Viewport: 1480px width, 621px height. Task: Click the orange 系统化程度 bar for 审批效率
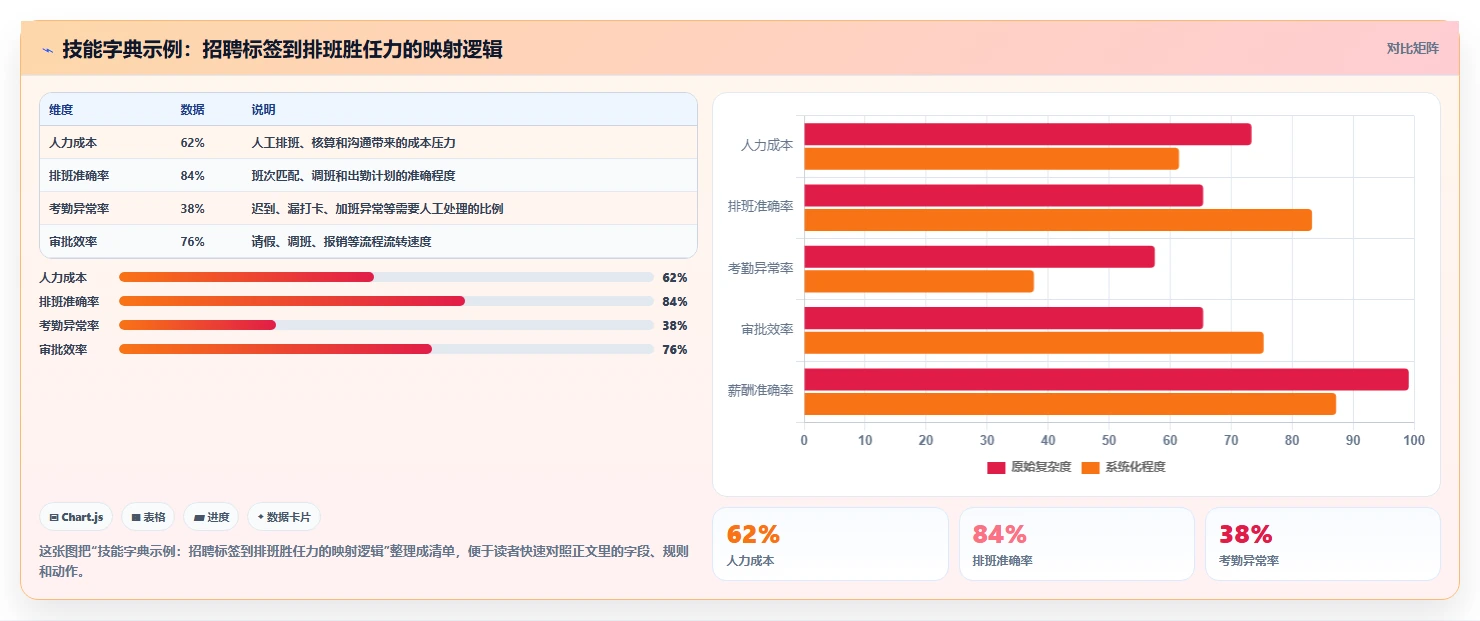(1034, 342)
